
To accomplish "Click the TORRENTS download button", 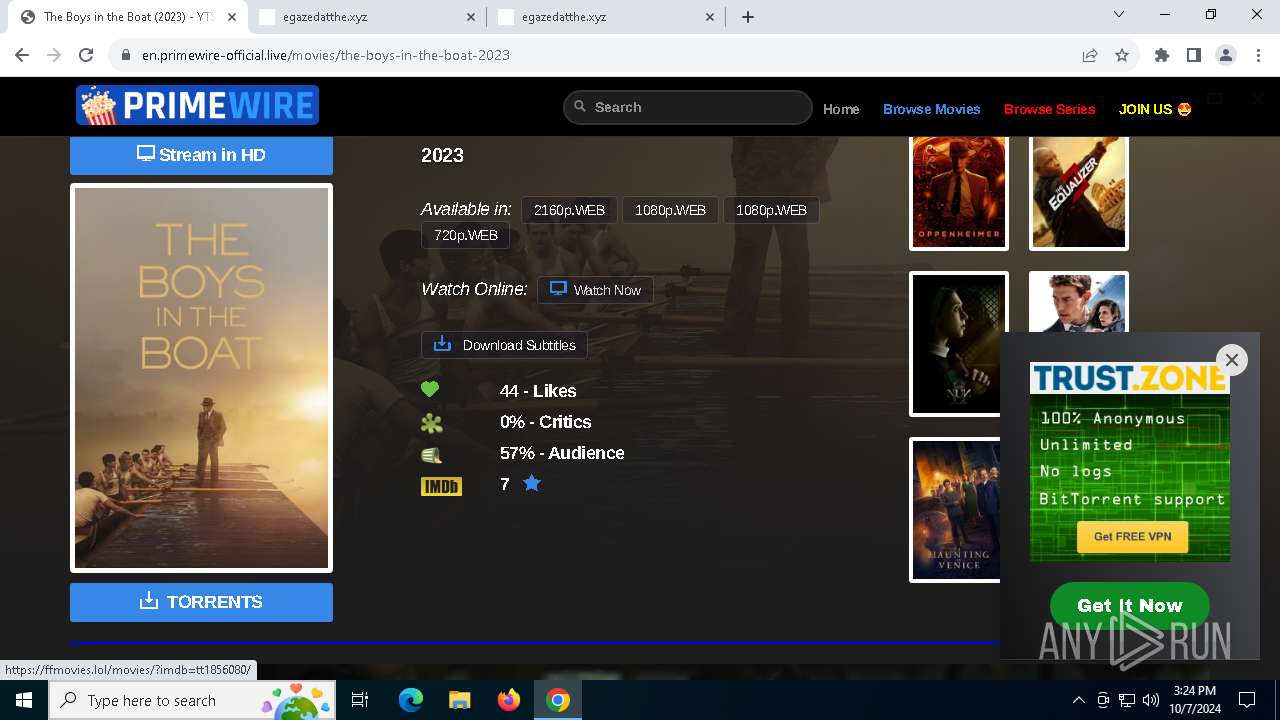I will [x=201, y=602].
